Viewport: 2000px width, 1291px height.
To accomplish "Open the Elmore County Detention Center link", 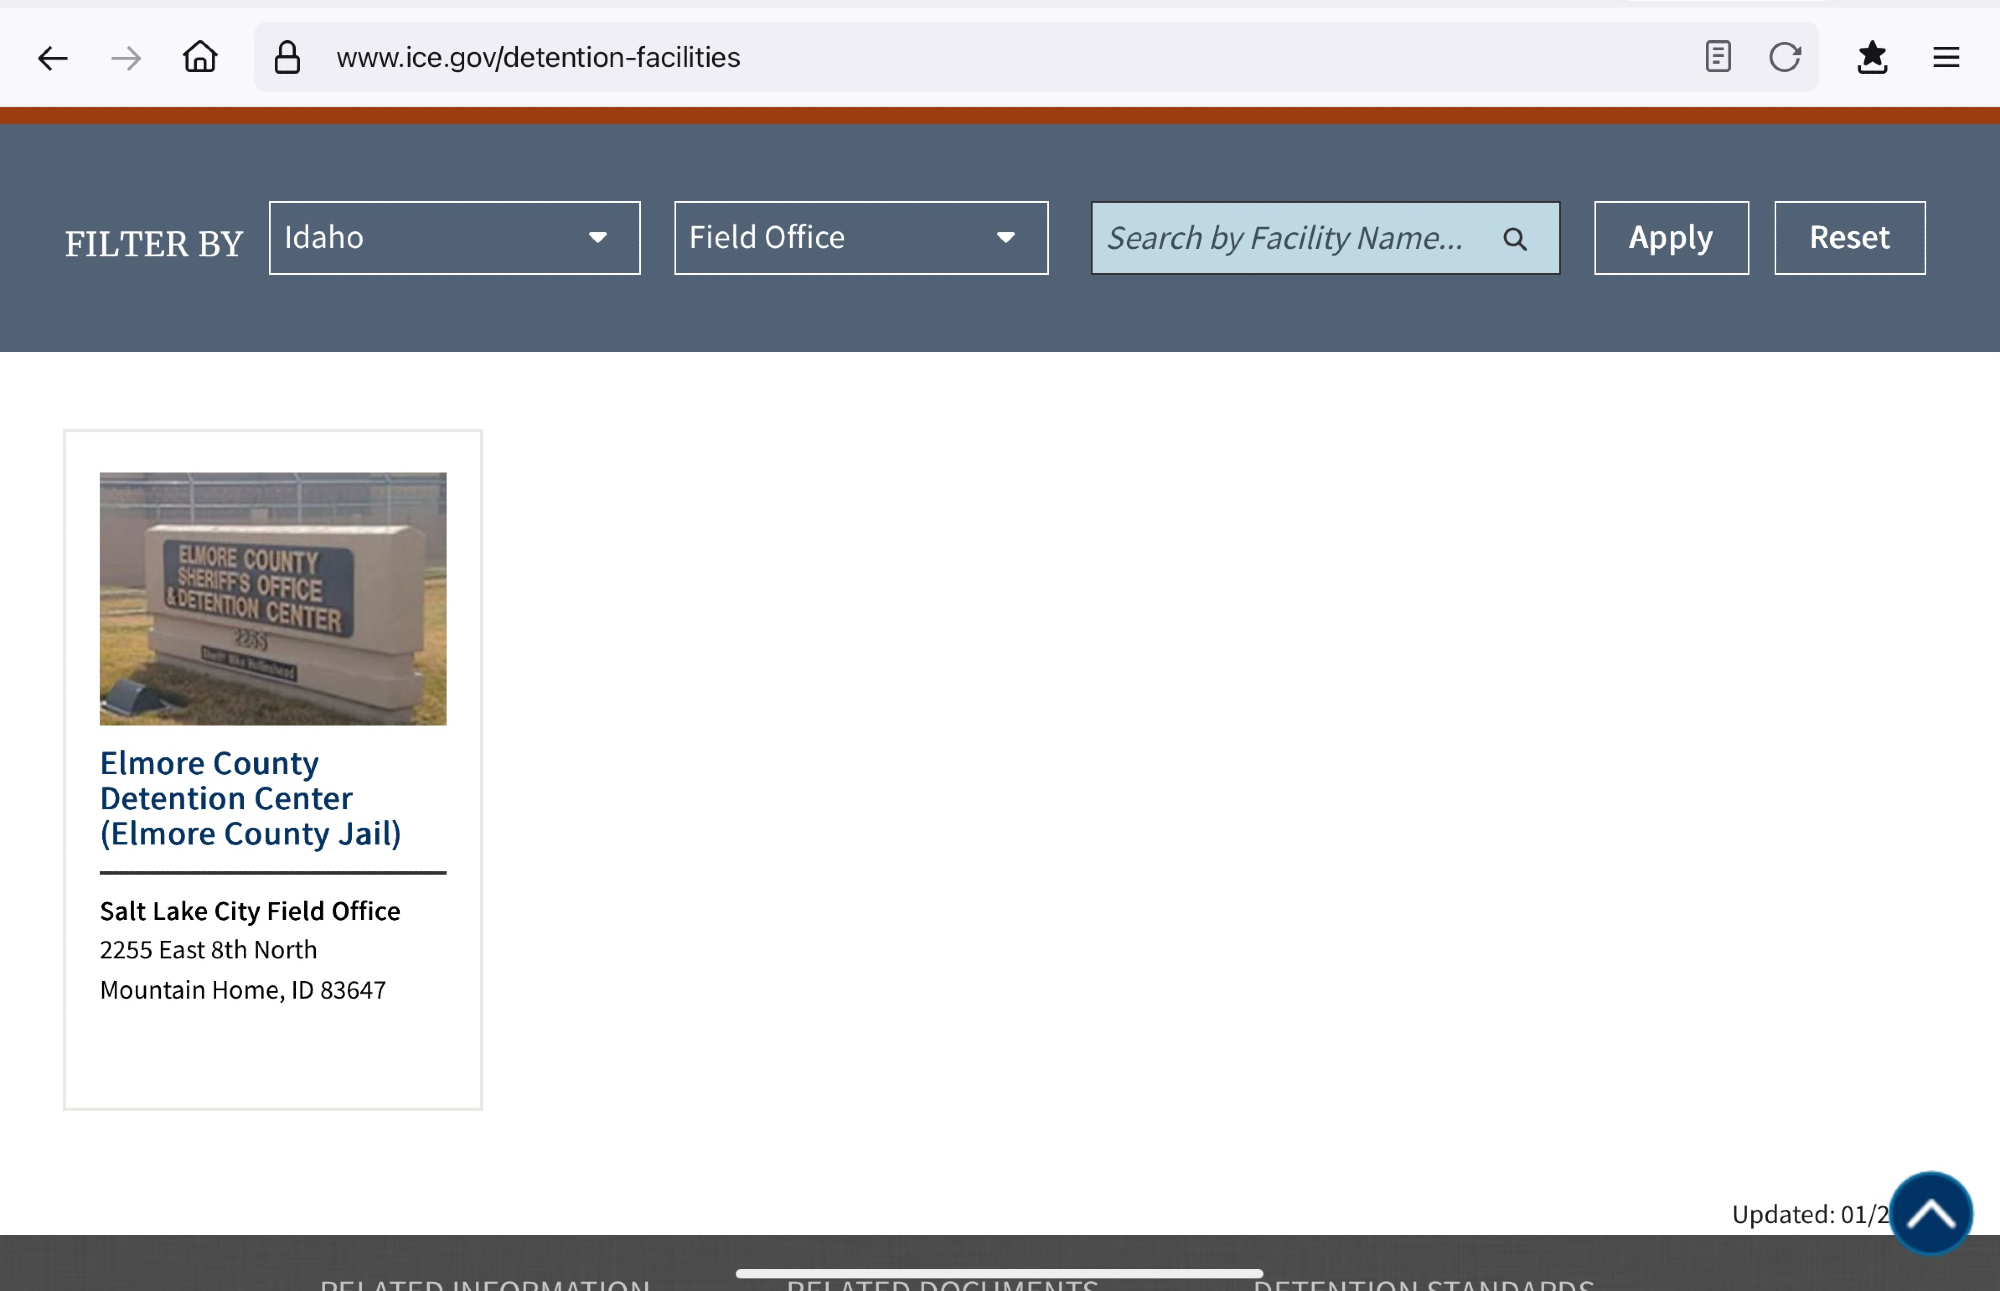I will tap(250, 798).
